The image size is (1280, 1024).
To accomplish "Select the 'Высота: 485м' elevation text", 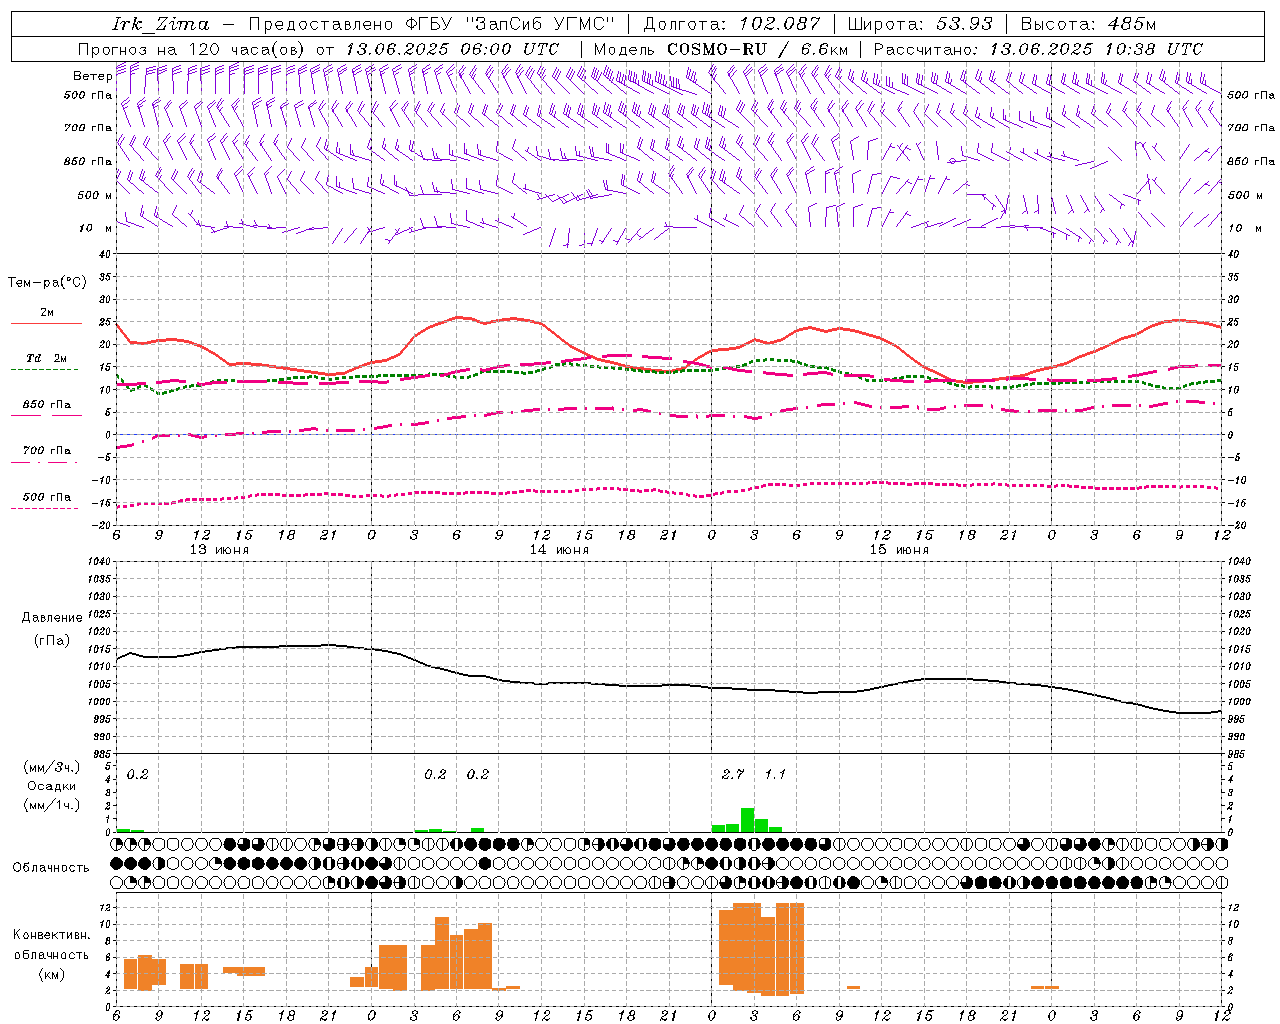I will click(1088, 24).
